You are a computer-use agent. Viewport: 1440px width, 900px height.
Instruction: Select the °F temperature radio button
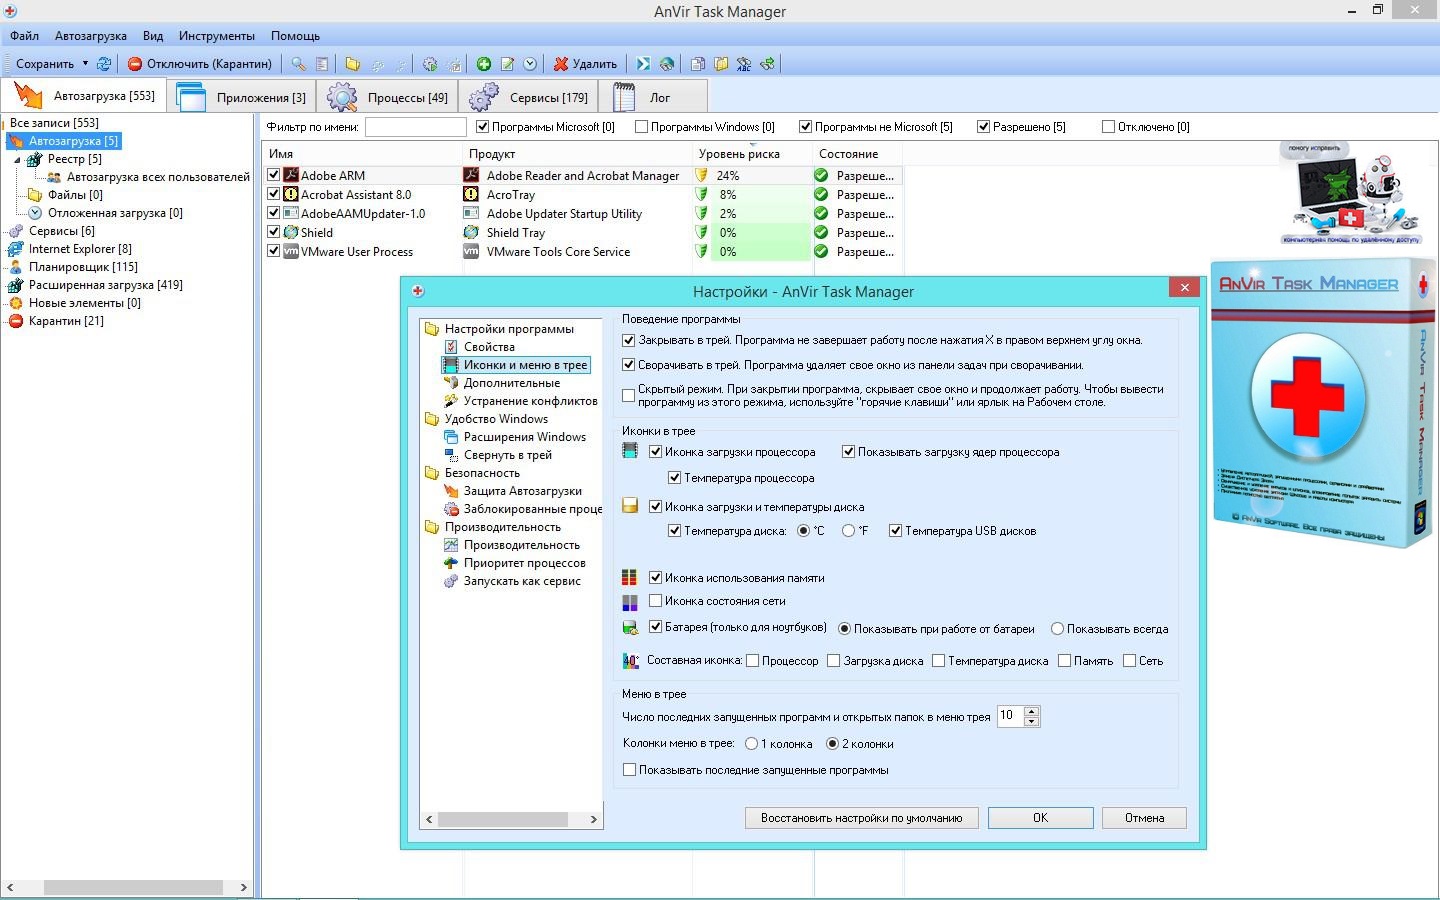pos(849,531)
